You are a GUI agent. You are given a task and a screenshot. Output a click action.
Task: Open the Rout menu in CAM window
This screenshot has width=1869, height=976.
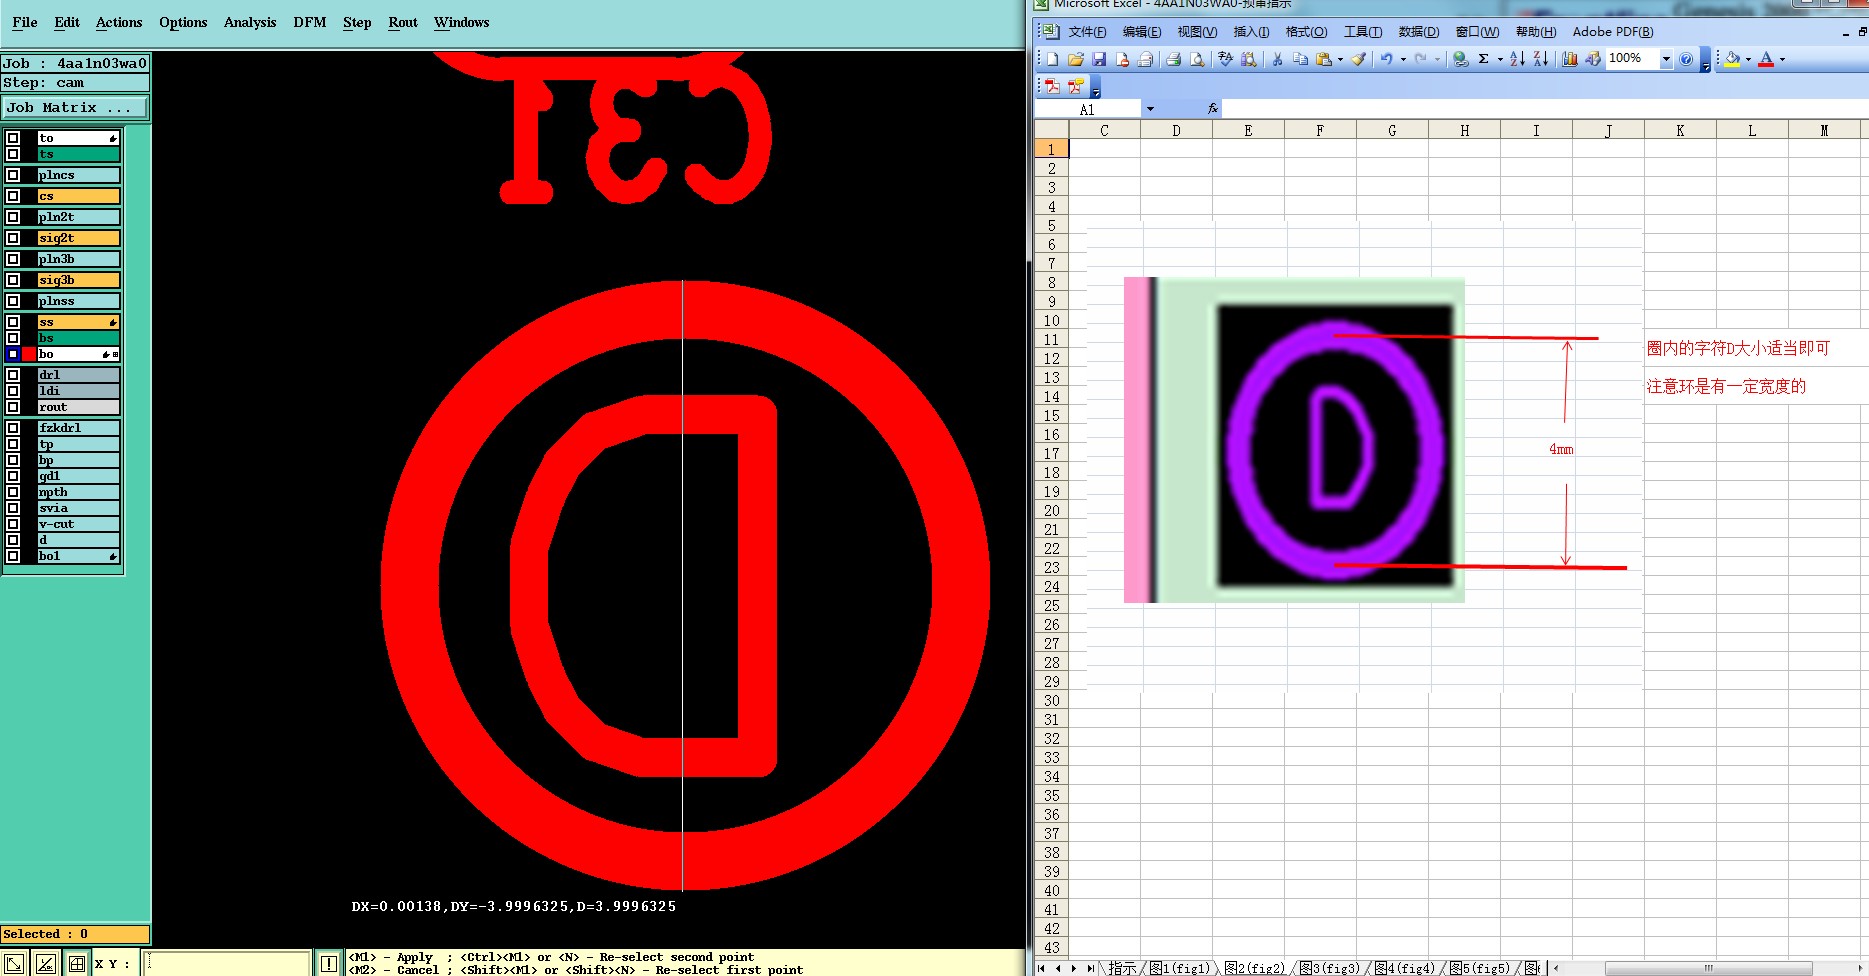click(x=403, y=22)
